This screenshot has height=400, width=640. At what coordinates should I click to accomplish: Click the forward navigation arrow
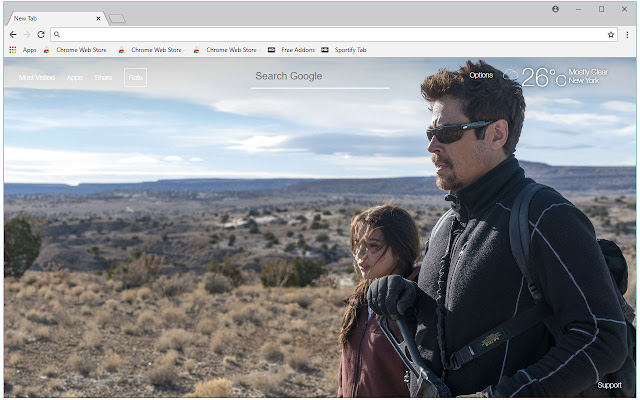point(27,35)
